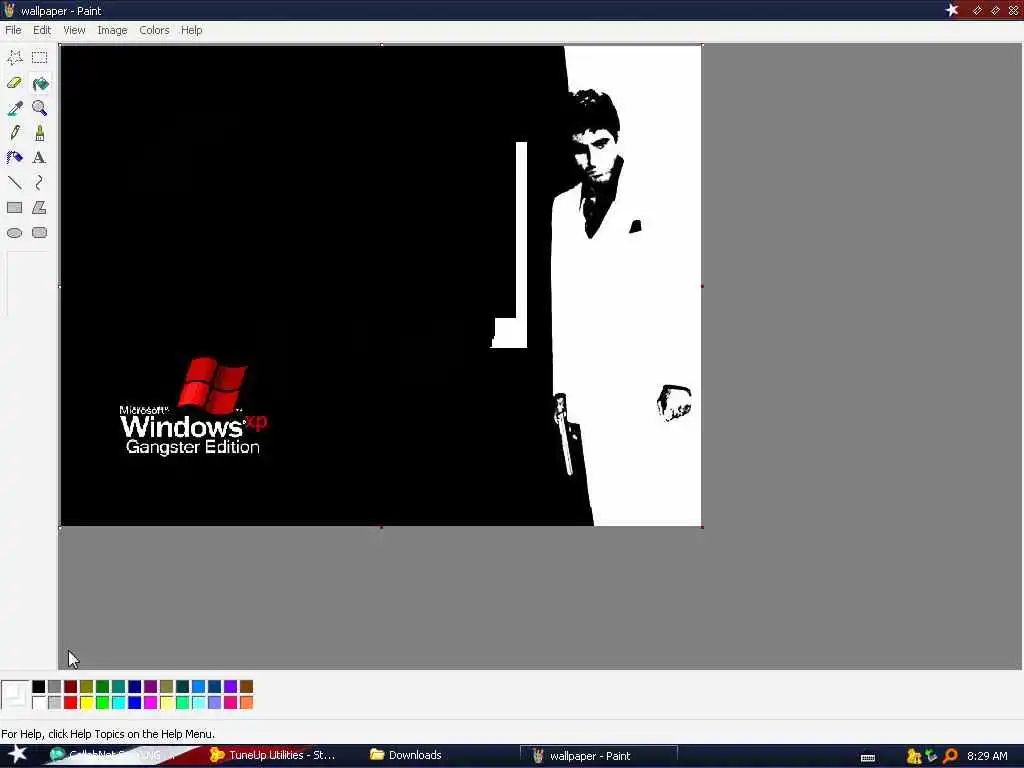Select the Free-Form Select tool
Viewport: 1024px width, 768px height.
coord(14,57)
